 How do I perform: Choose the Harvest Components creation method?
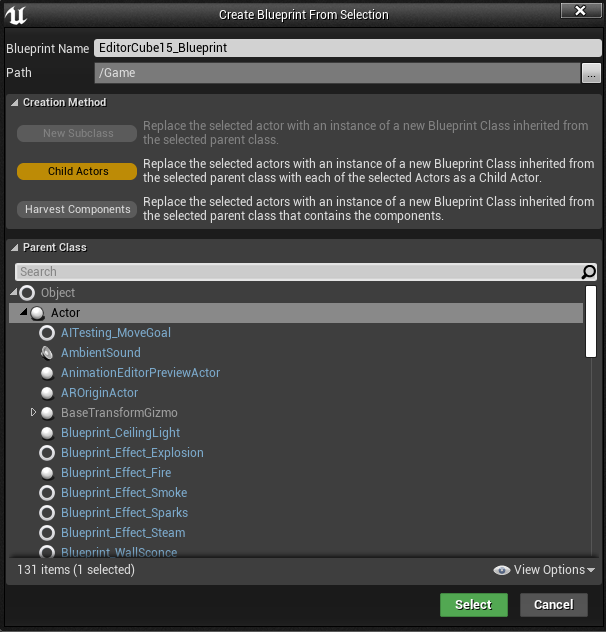(x=77, y=210)
